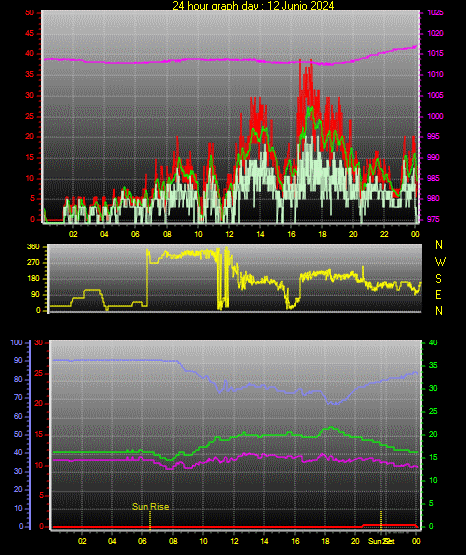466x555 pixels.
Task: Click the 18 hour tick on bottom graph
Action: (325, 541)
